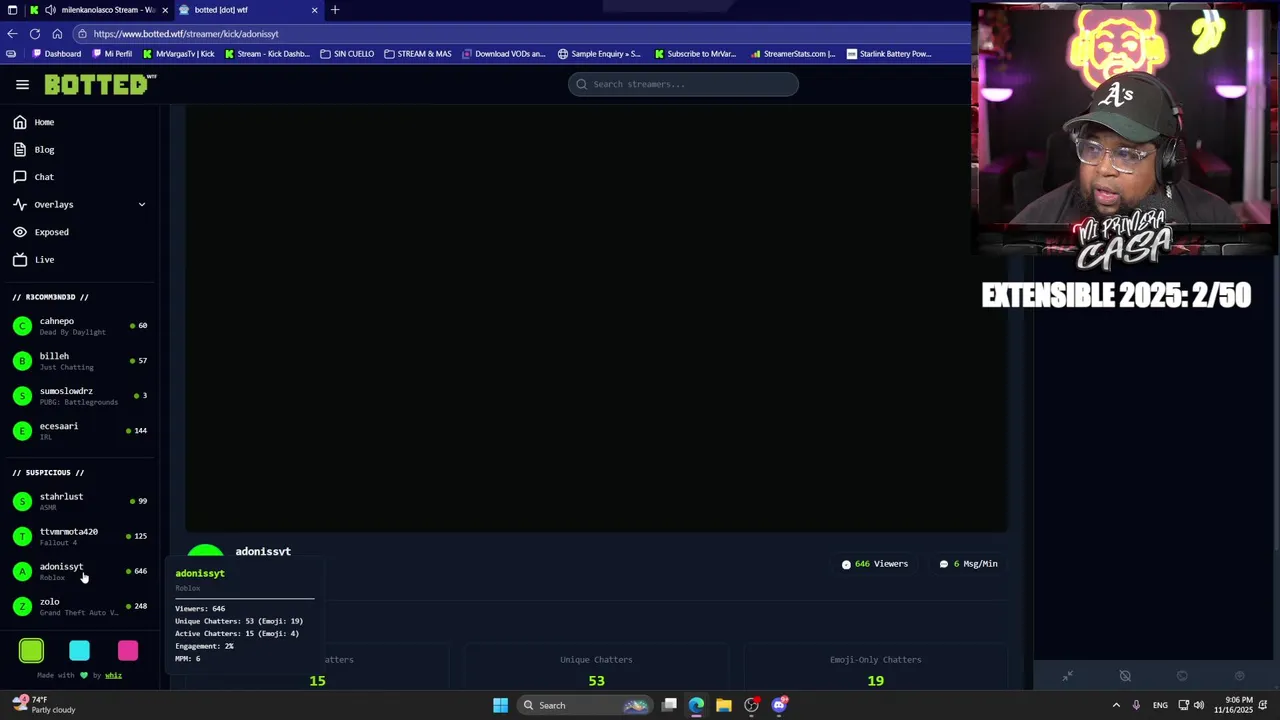Screen dimensions: 1280x720
Task: Open the Stream - Kick Dashboard bookmark
Action: pos(267,54)
